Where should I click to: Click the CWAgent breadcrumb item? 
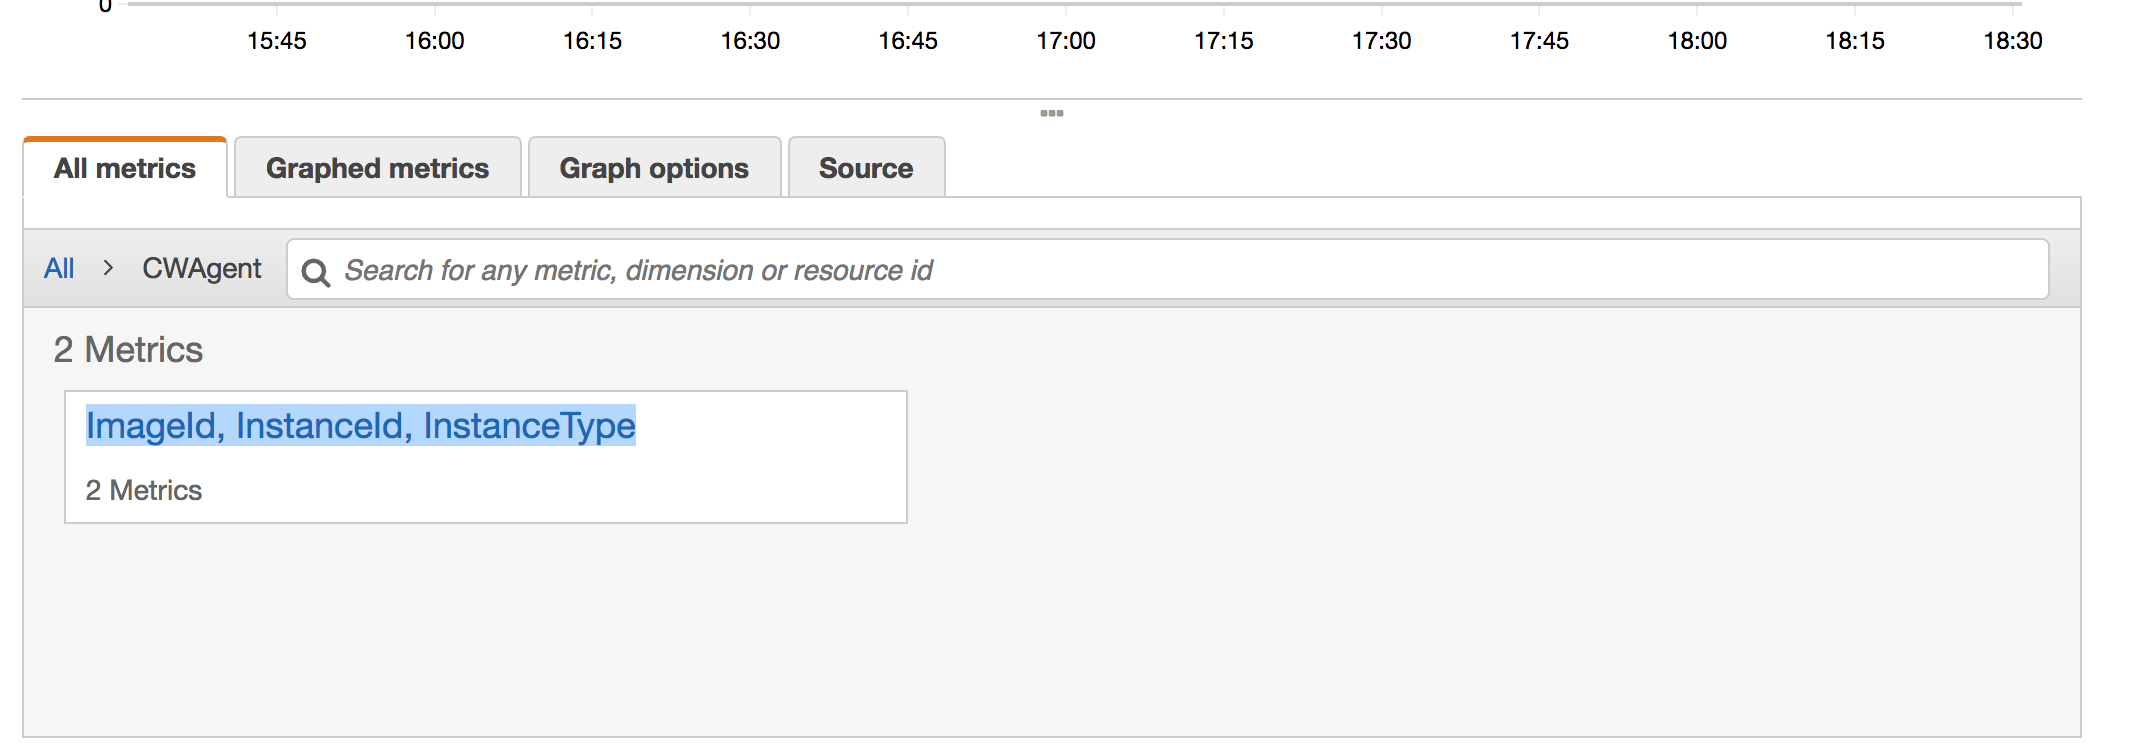[x=201, y=268]
